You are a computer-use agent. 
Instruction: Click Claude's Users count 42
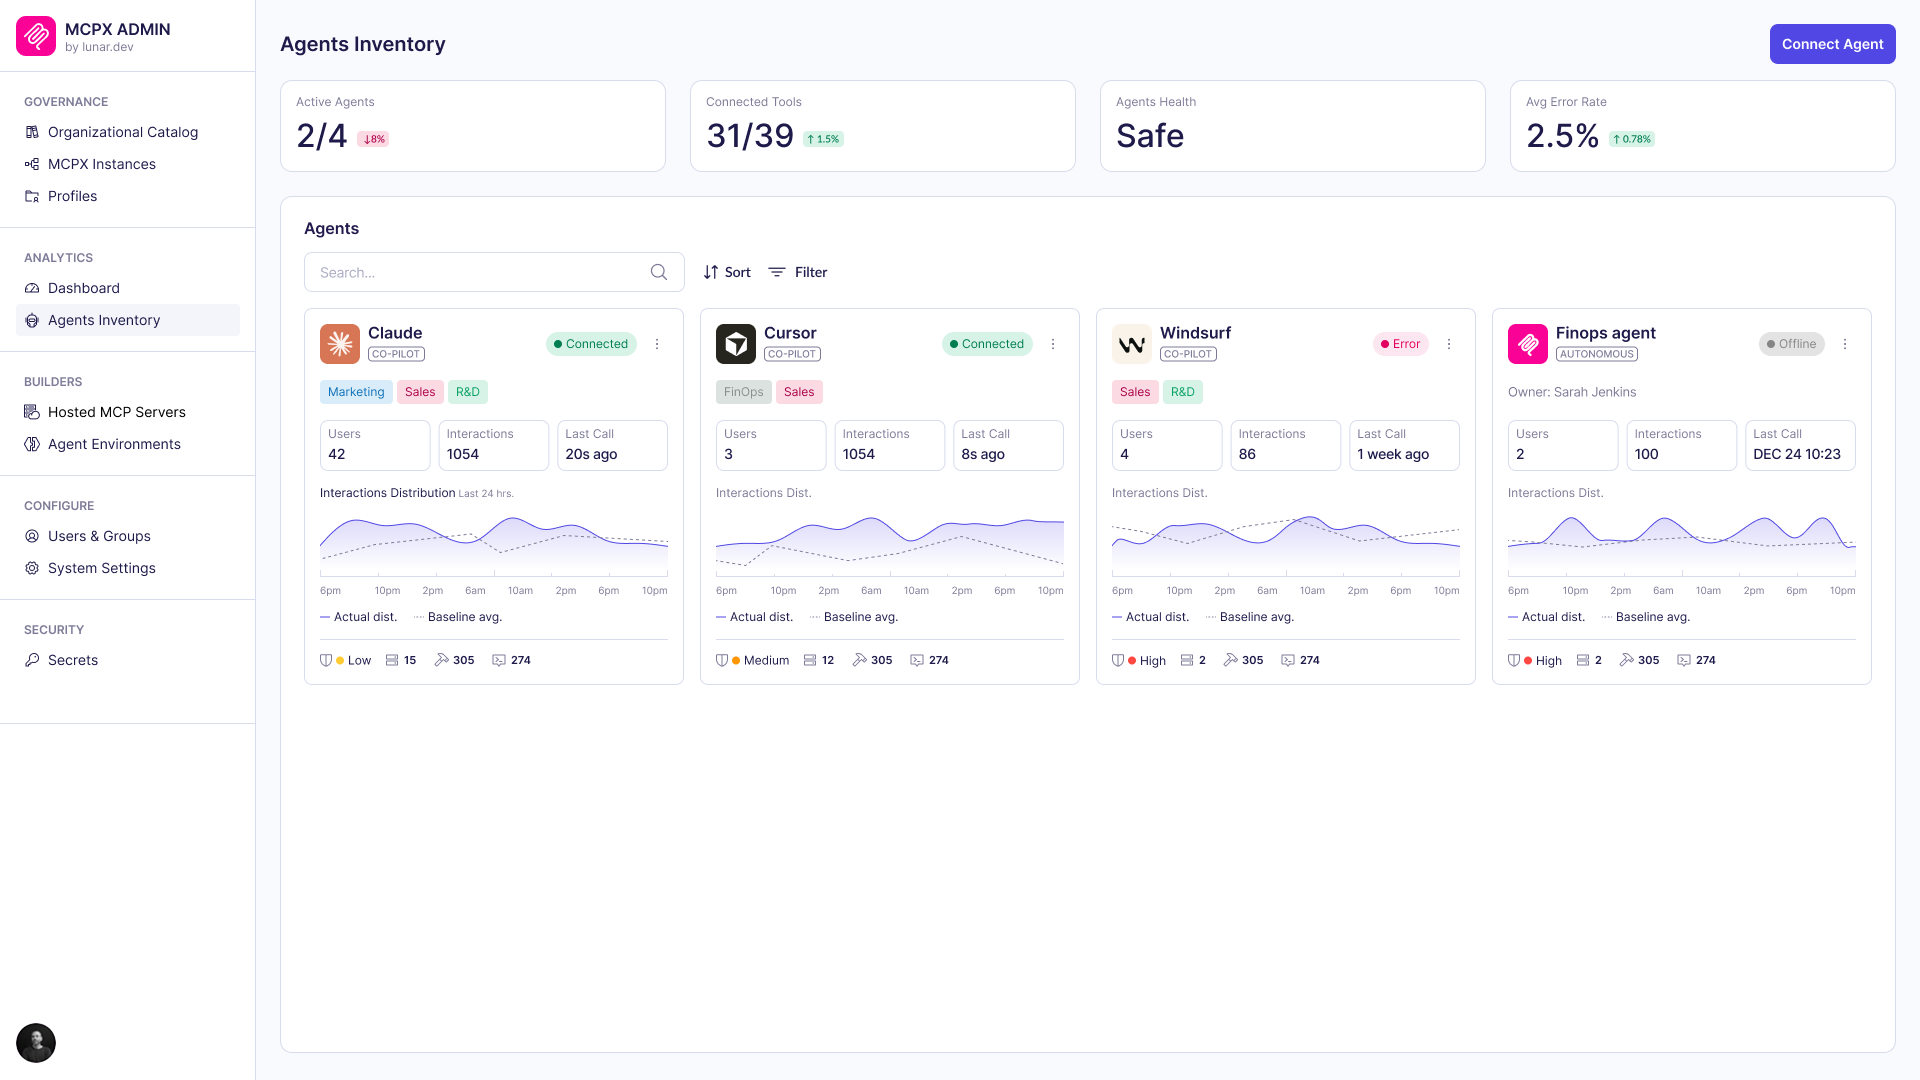tap(375, 445)
